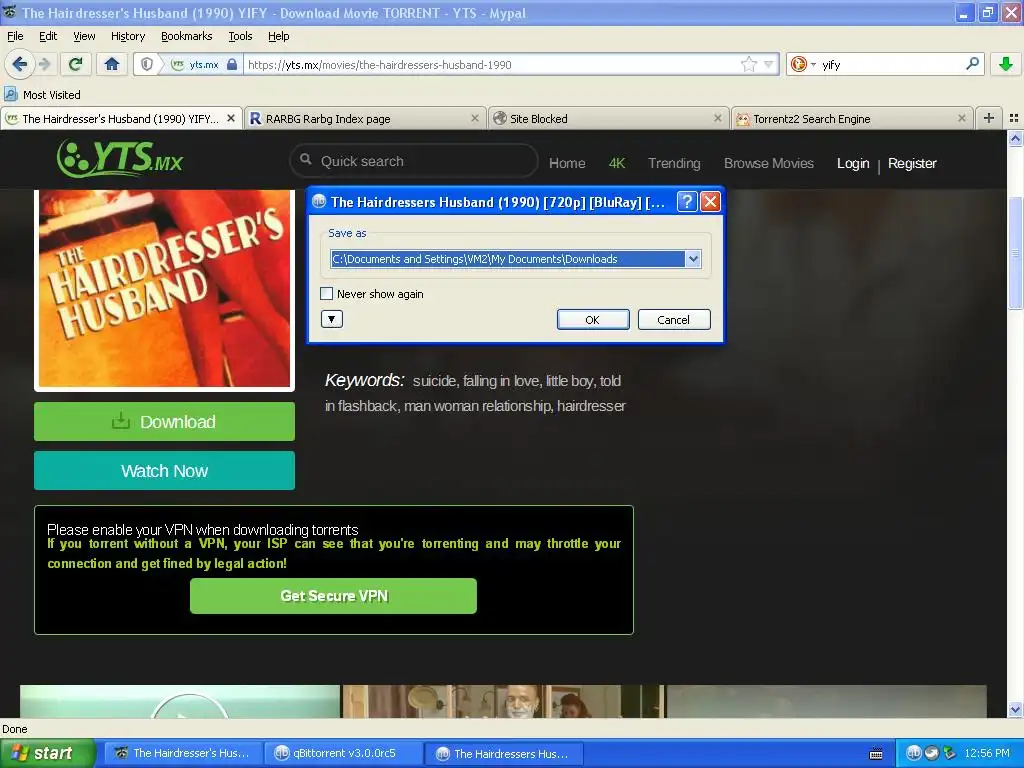Open the Windows start menu
This screenshot has height=768, width=1024.
(47, 754)
